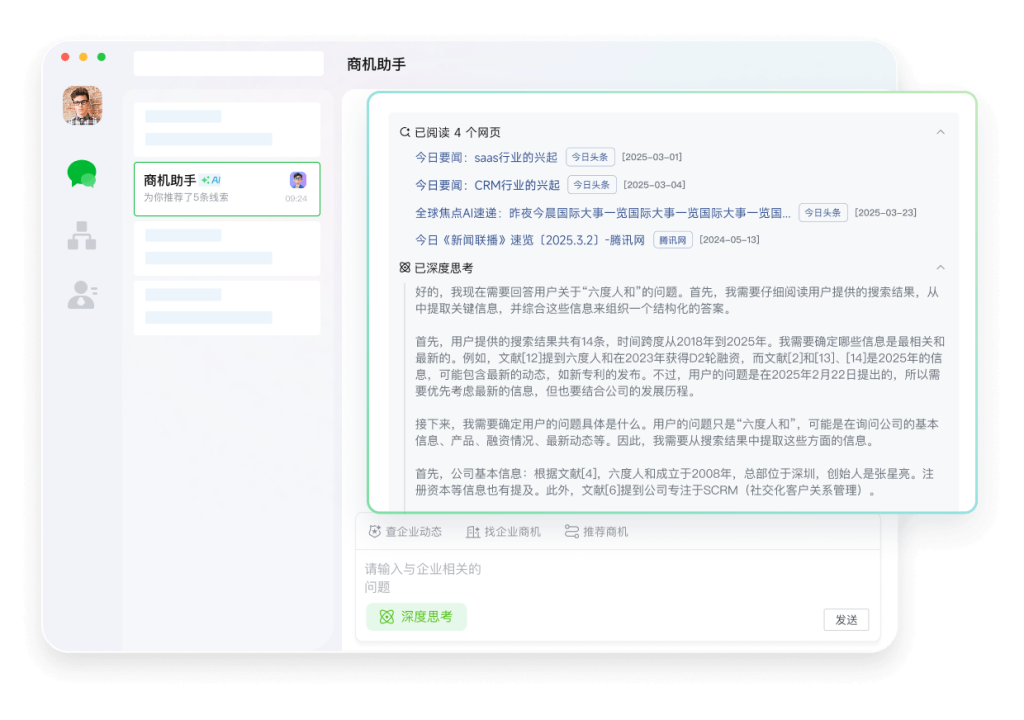1024x720 pixels.
Task: Click the 推荐商机 icon
Action: click(x=572, y=532)
